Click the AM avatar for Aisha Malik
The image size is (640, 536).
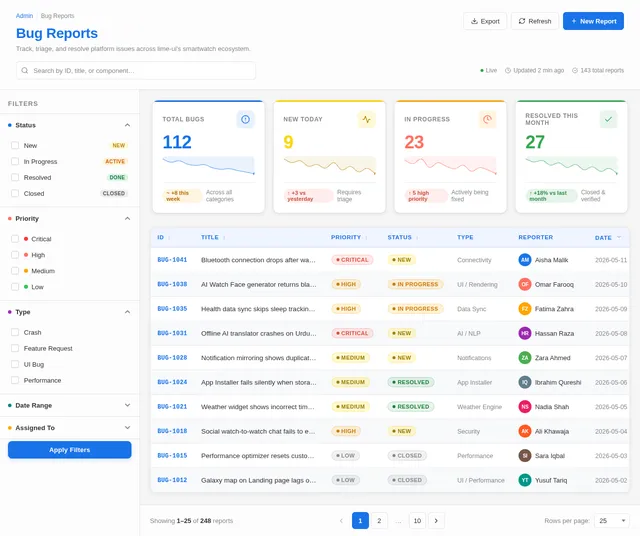click(x=525, y=260)
